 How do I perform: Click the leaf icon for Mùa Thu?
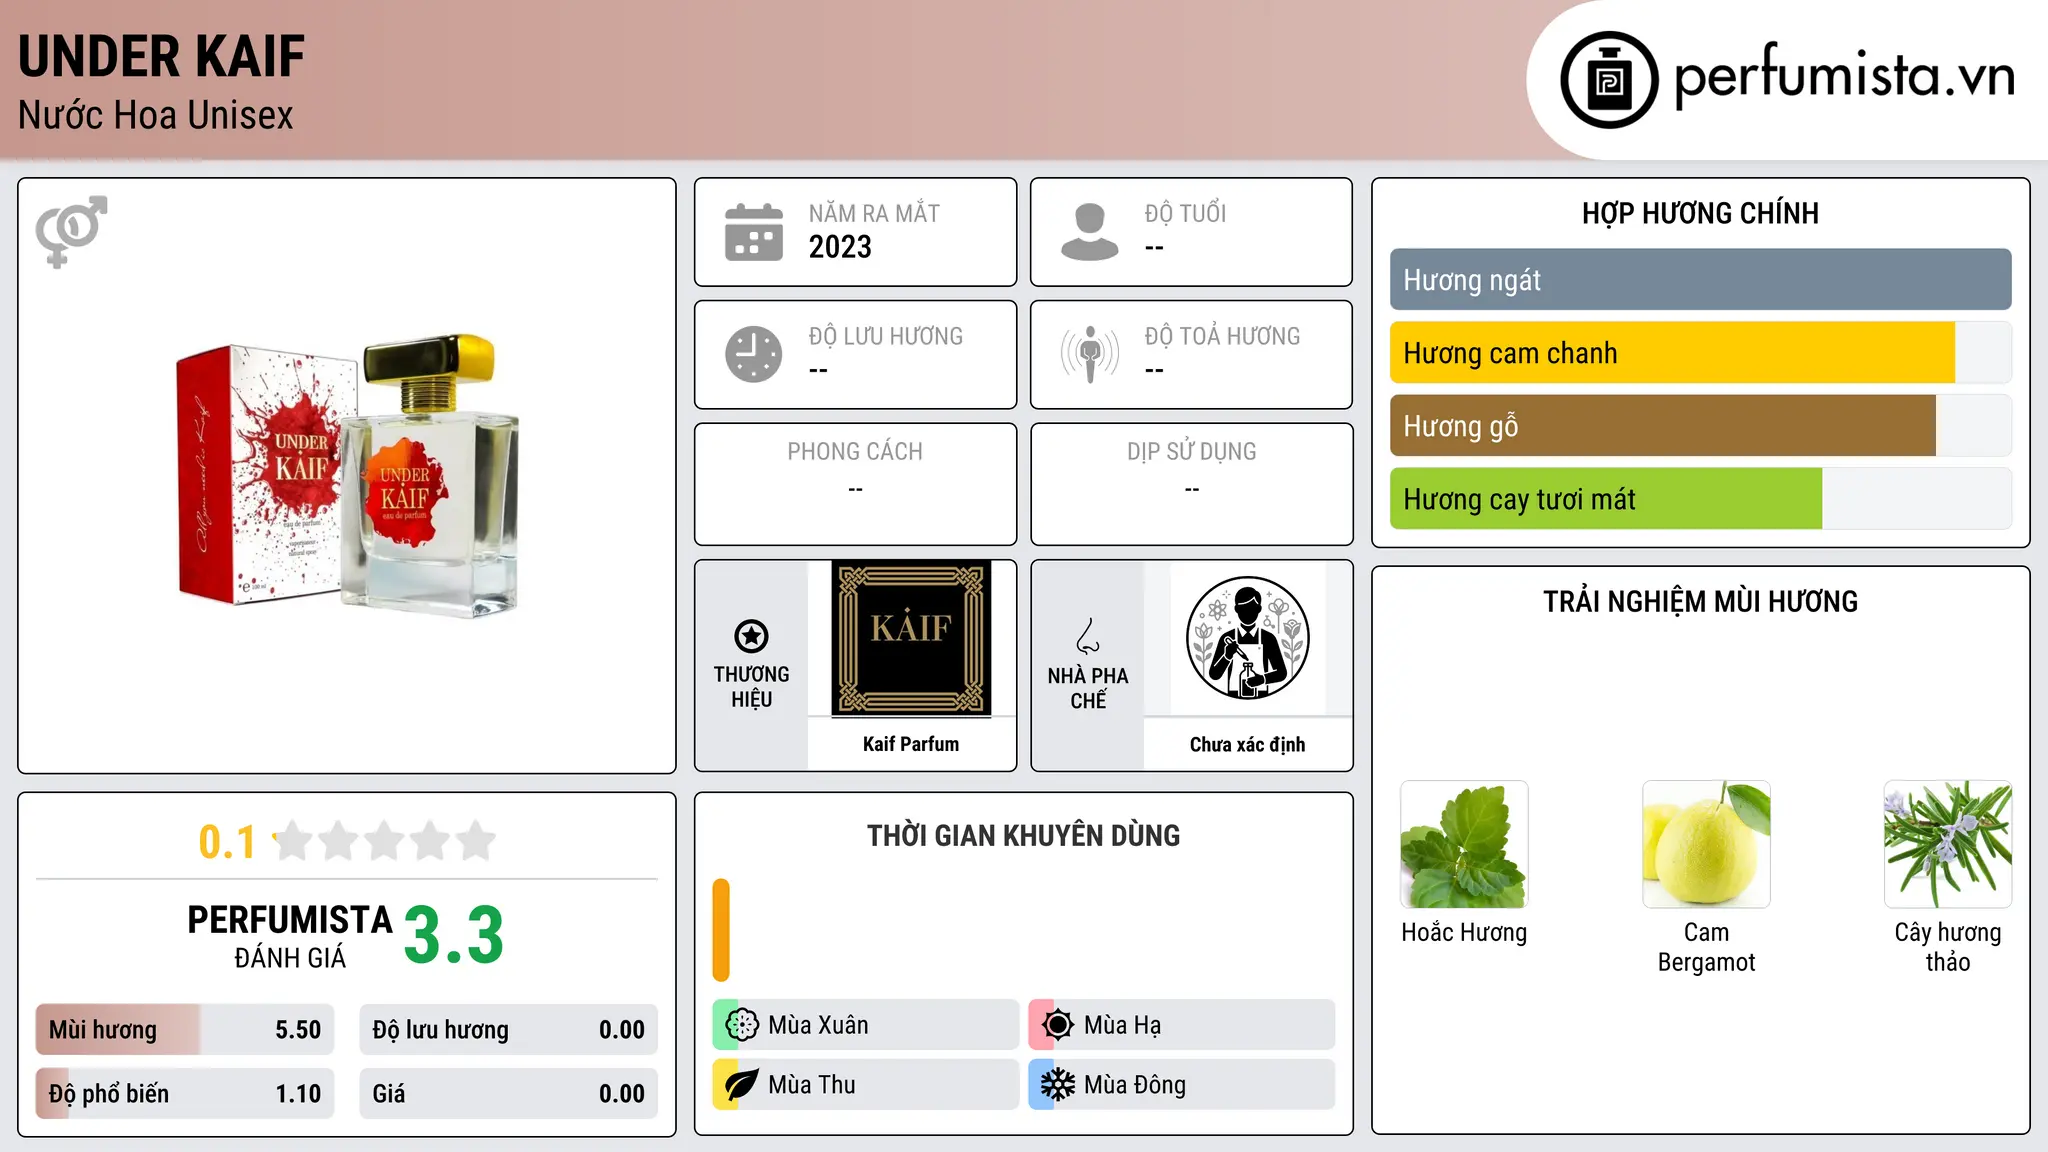[742, 1084]
